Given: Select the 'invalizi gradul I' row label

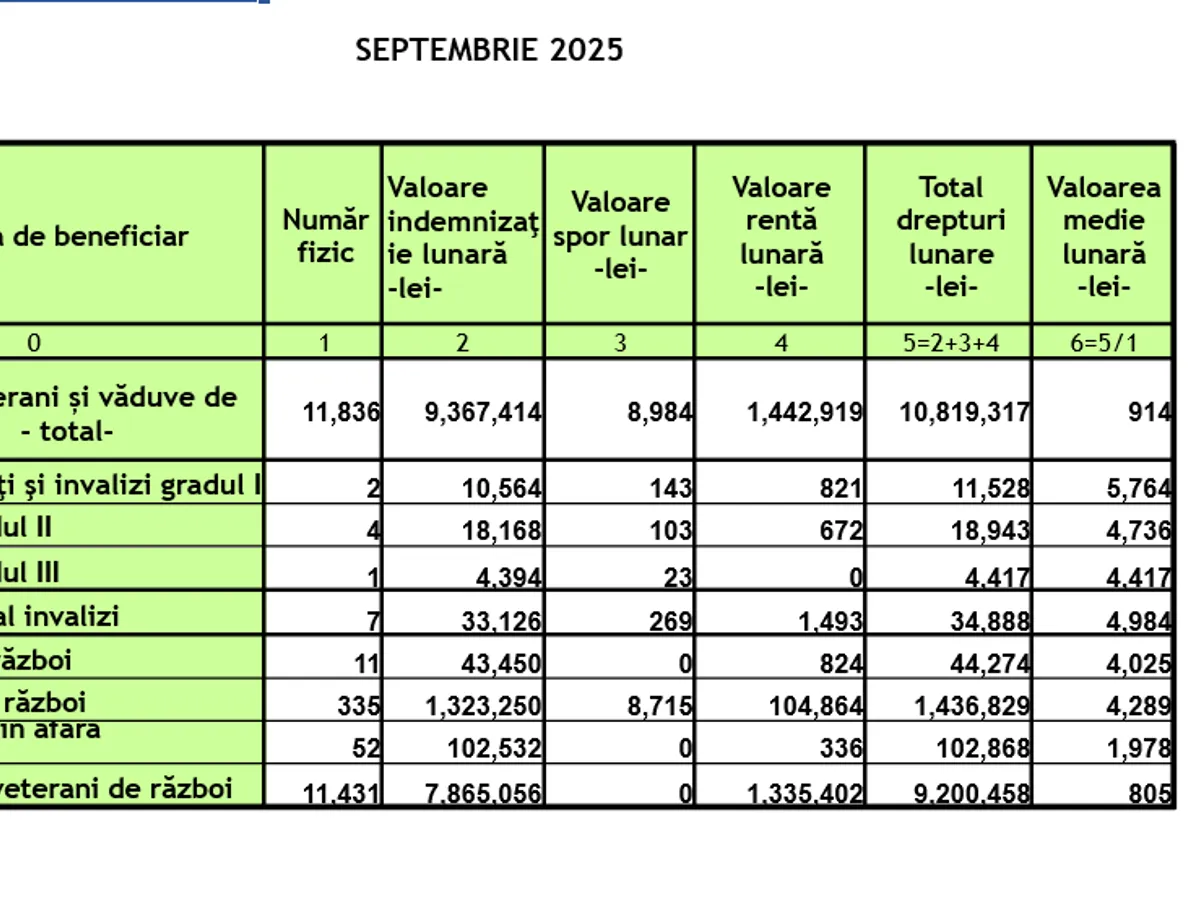Looking at the screenshot, I should [132, 485].
